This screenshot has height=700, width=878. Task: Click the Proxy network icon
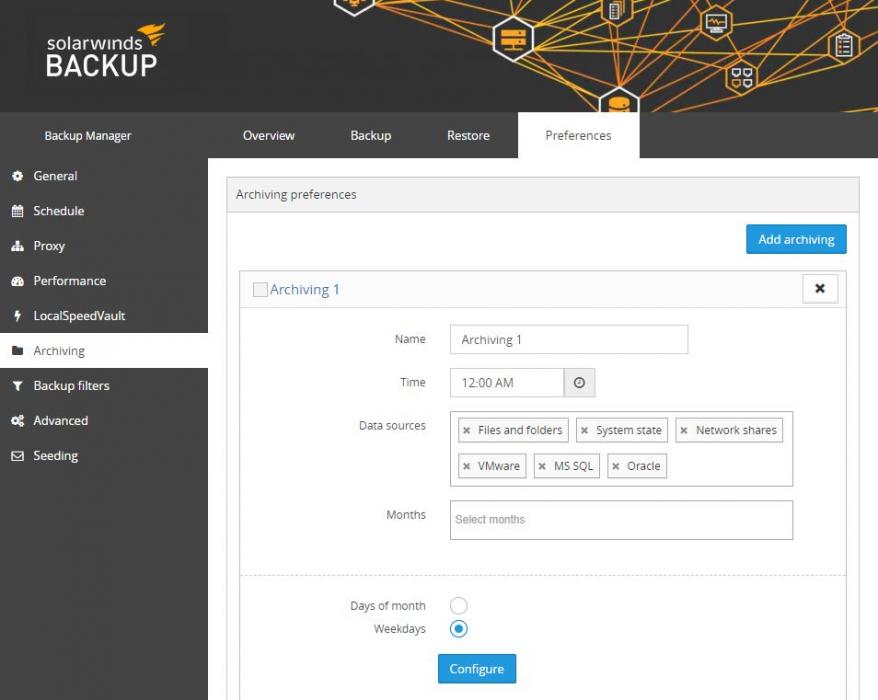pos(17,246)
